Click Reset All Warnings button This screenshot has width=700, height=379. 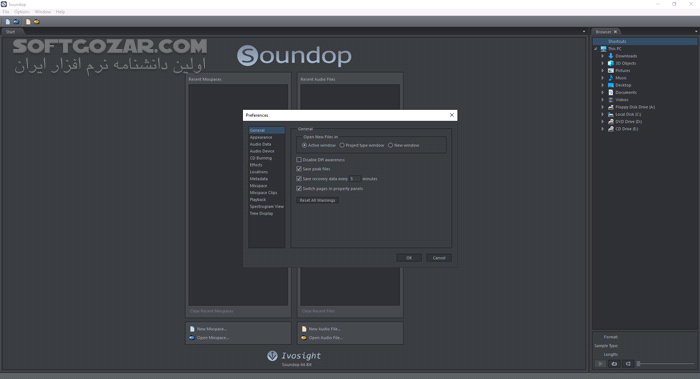(x=317, y=200)
